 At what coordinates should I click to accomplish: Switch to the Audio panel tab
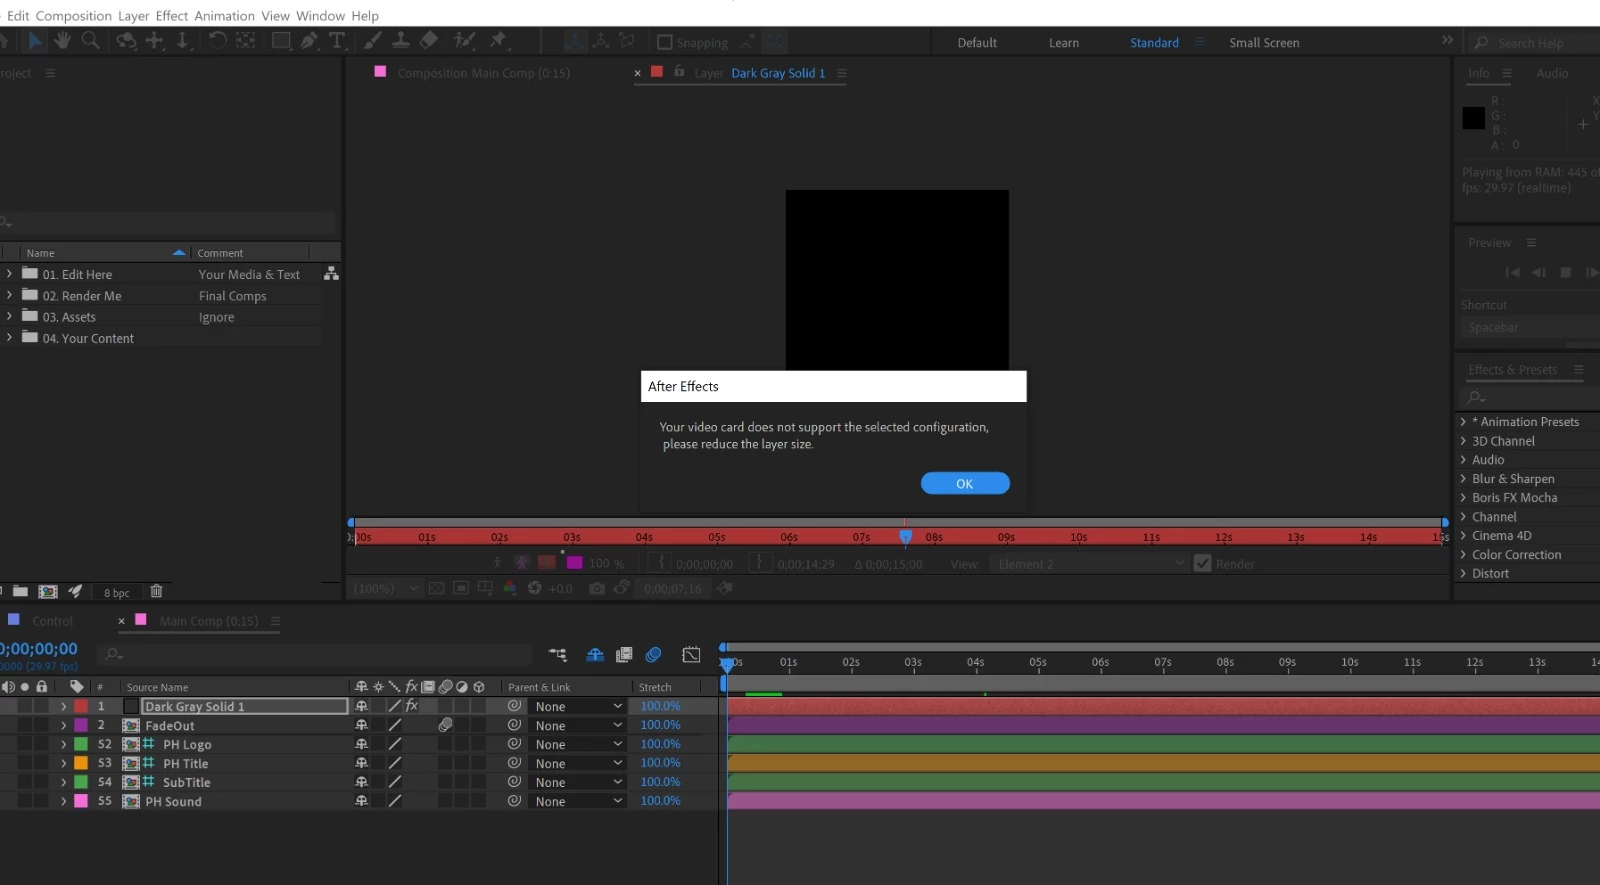[x=1552, y=73]
